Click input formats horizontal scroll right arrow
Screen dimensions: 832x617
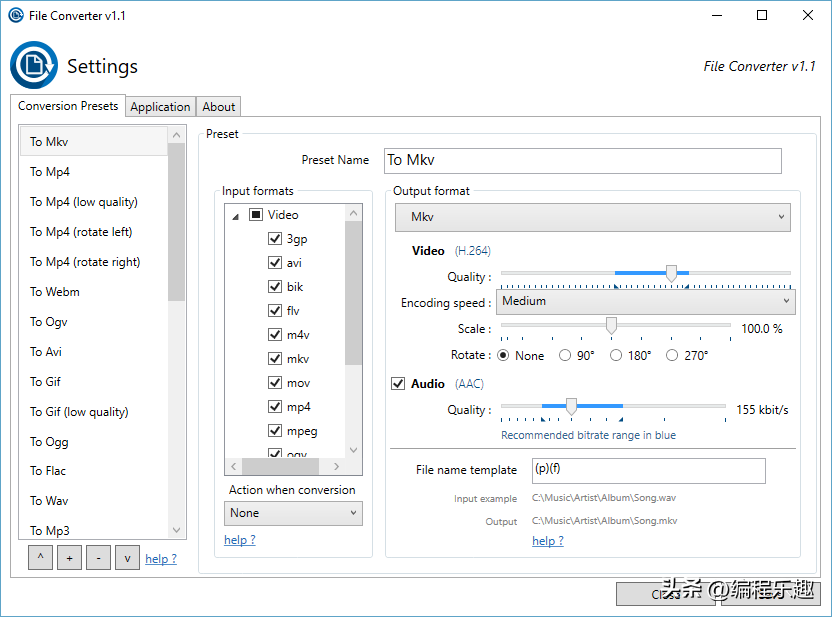click(336, 466)
